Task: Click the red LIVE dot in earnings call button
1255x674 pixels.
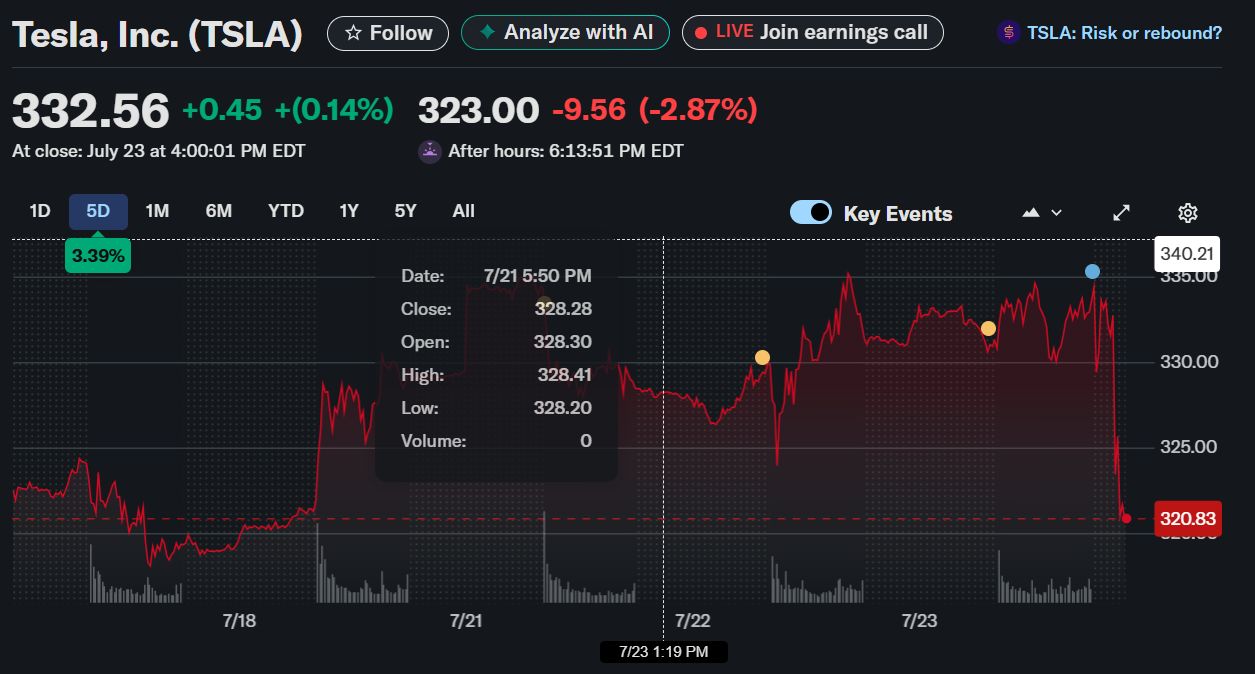Action: [x=701, y=32]
